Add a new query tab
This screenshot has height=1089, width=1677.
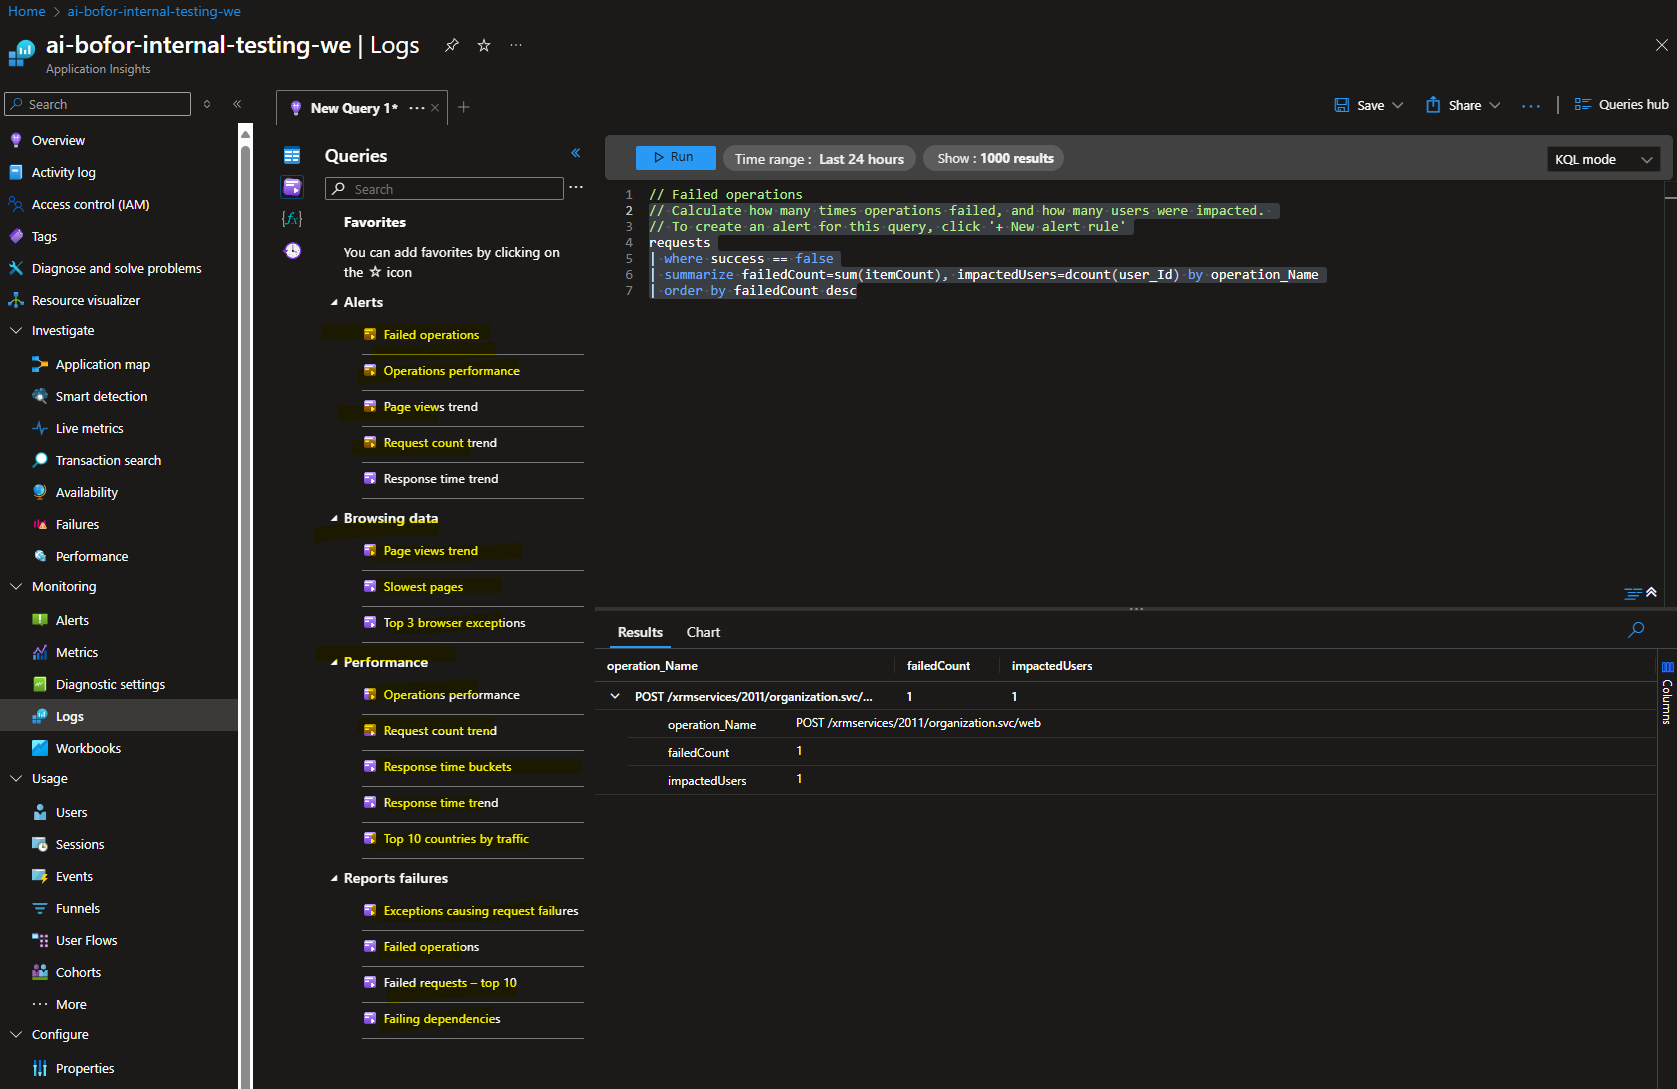pyautogui.click(x=464, y=107)
